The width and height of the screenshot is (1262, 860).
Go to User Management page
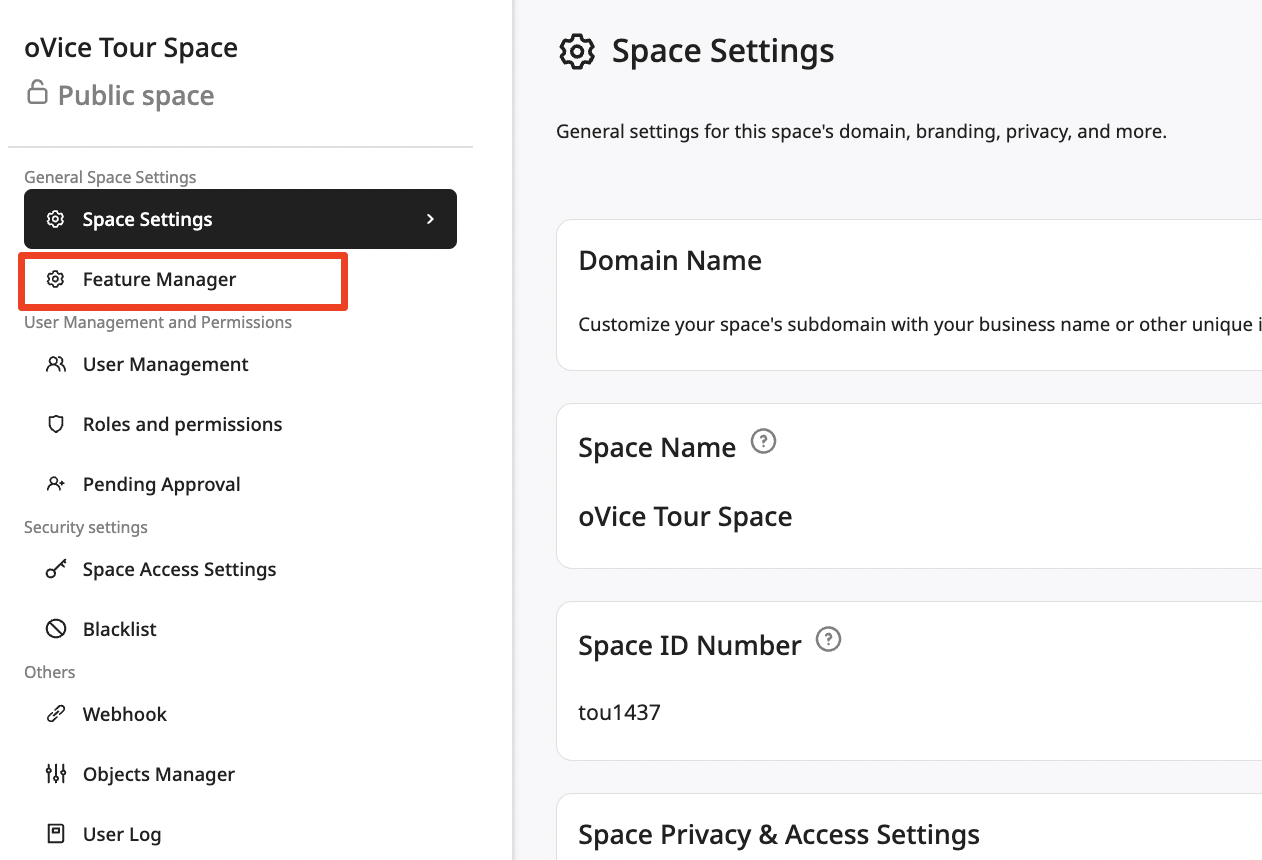pos(240,364)
